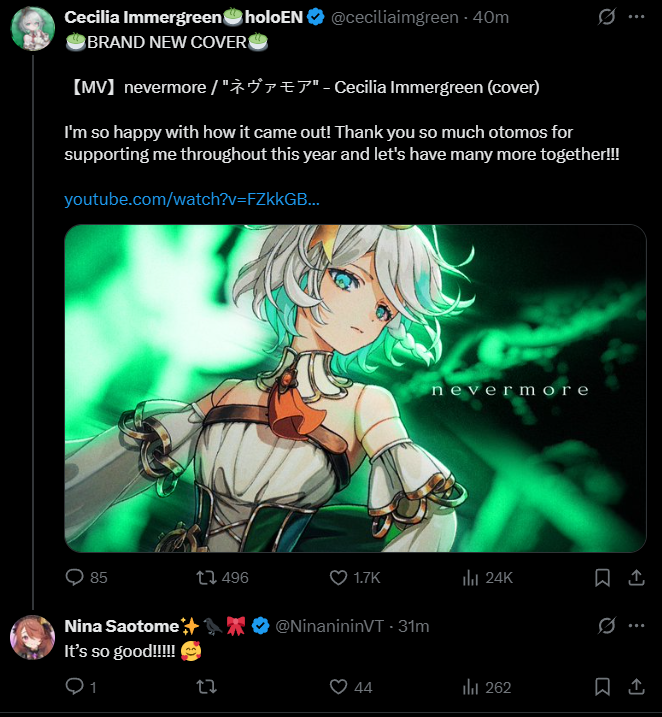View analytics on Nina's 262-view reply
The image size is (662, 717).
tap(486, 687)
